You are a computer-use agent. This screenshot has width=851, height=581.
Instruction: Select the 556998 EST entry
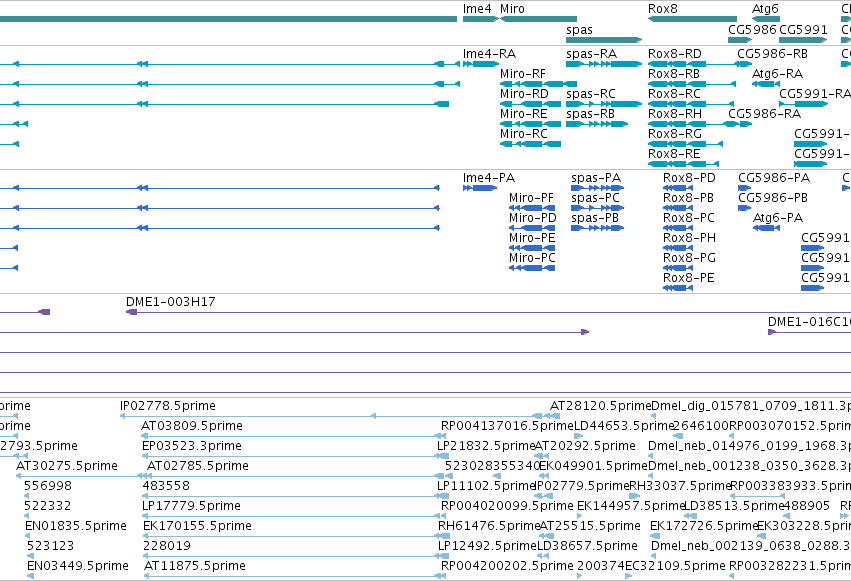pos(48,486)
